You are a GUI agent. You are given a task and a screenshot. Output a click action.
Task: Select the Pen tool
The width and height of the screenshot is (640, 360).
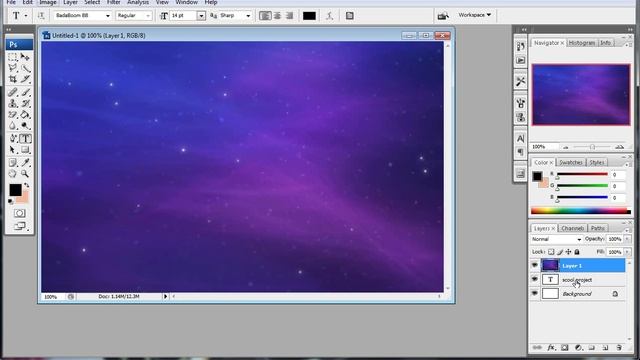[x=13, y=139]
